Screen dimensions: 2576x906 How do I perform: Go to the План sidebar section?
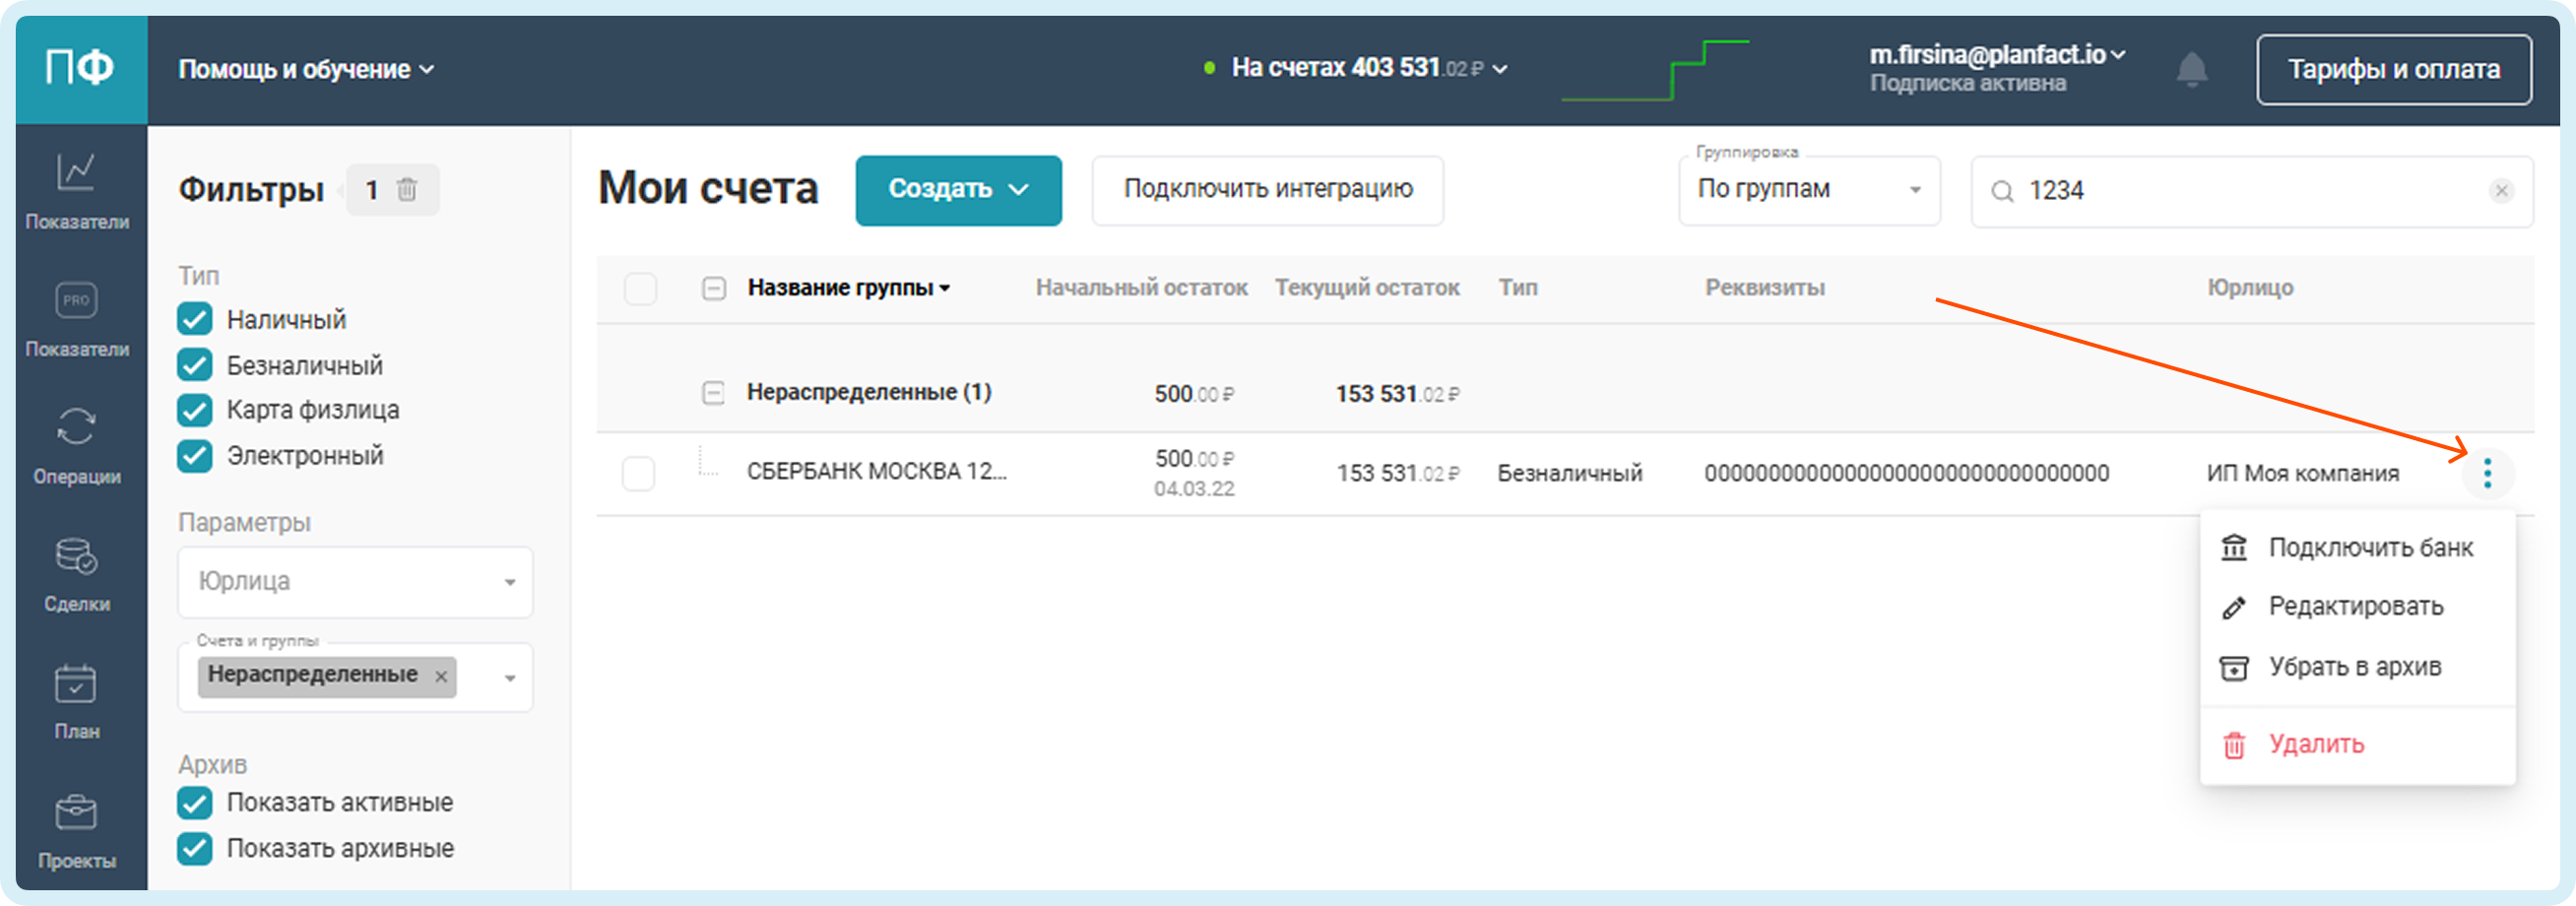click(77, 702)
